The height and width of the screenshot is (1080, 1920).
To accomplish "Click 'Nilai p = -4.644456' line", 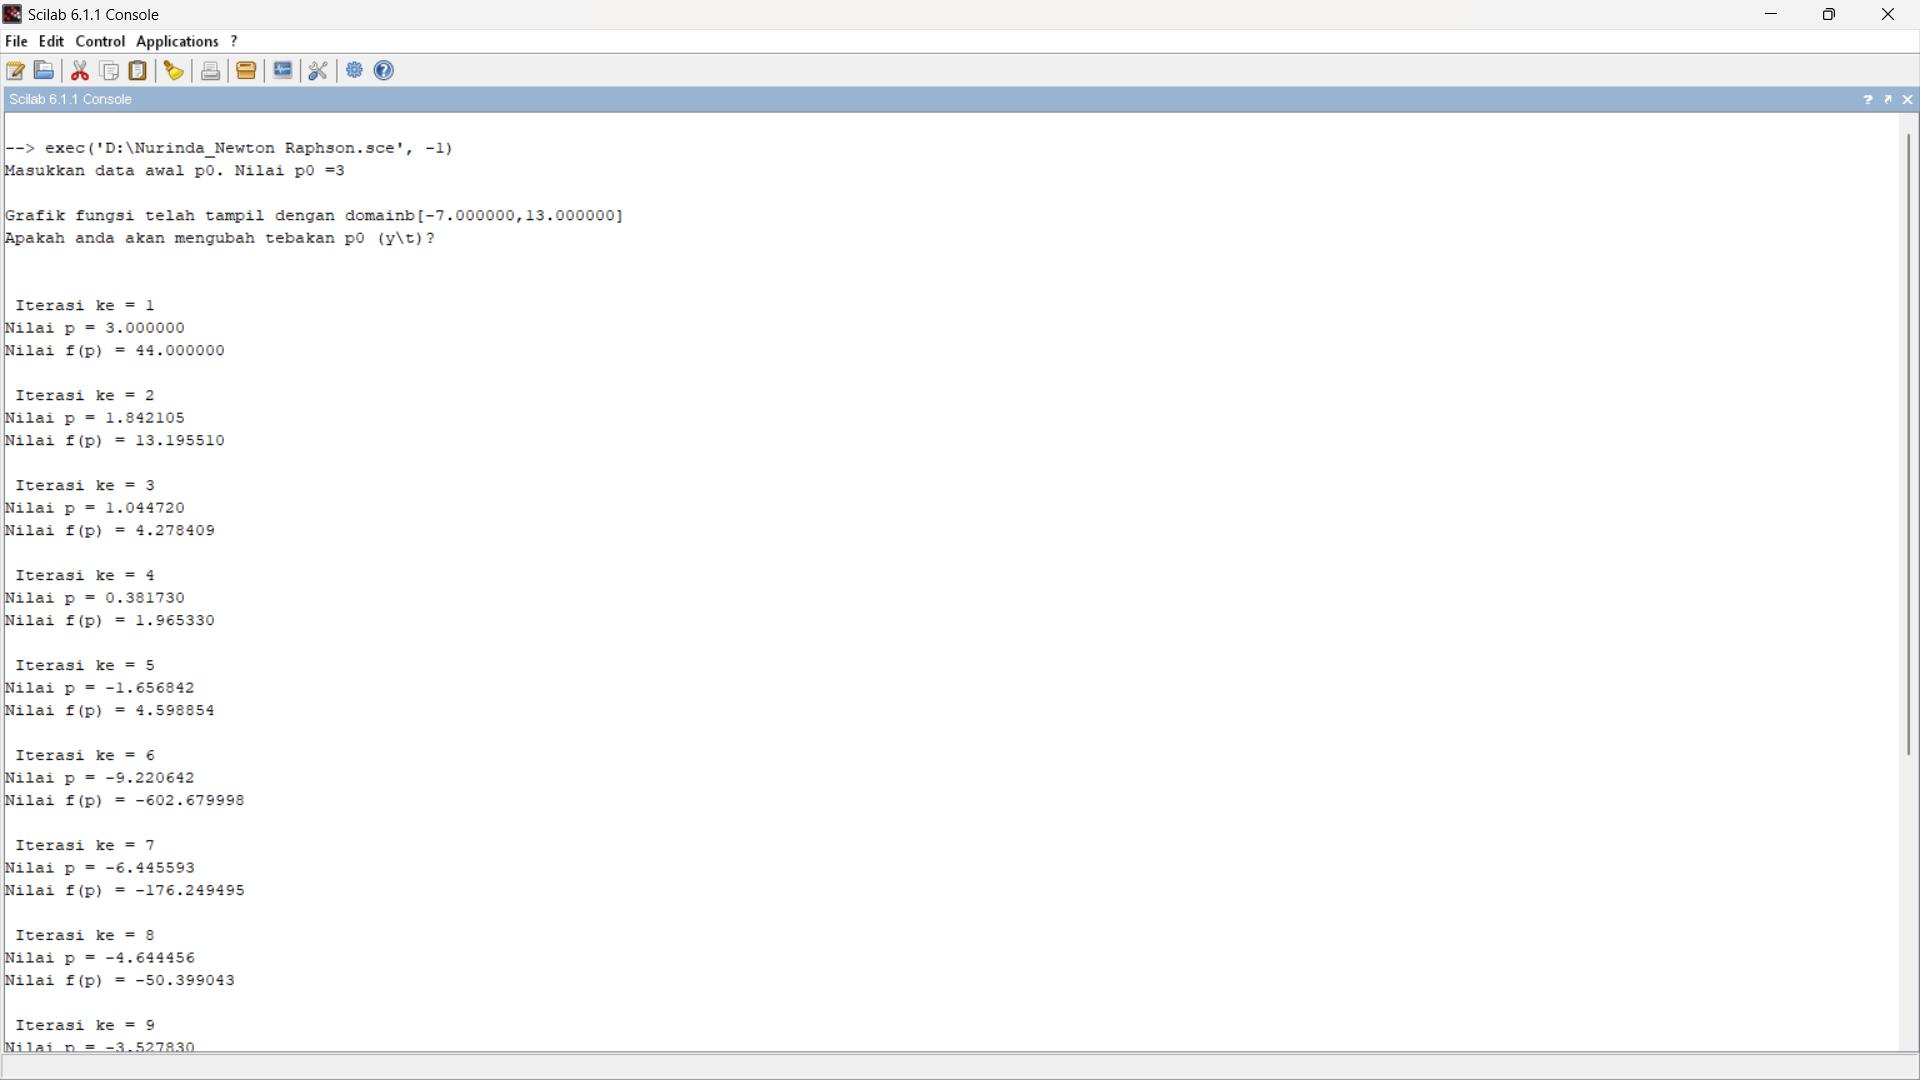I will 100,959.
